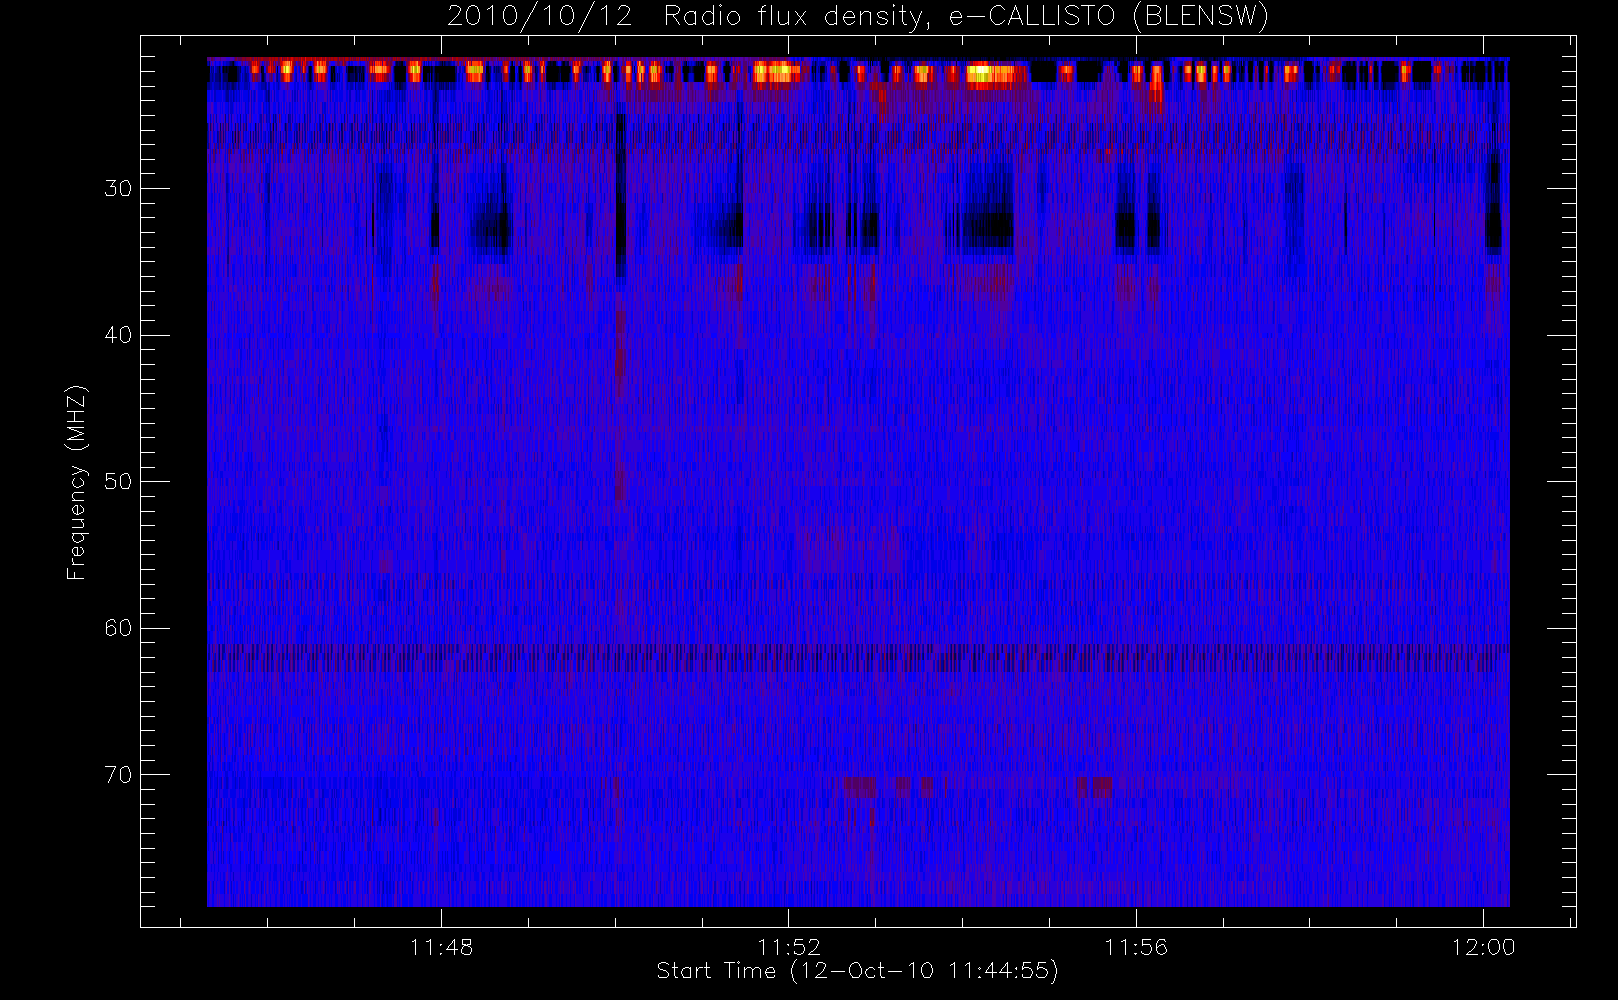Click the 12:00 time tick label
Image resolution: width=1618 pixels, height=1000 pixels.
(1483, 947)
